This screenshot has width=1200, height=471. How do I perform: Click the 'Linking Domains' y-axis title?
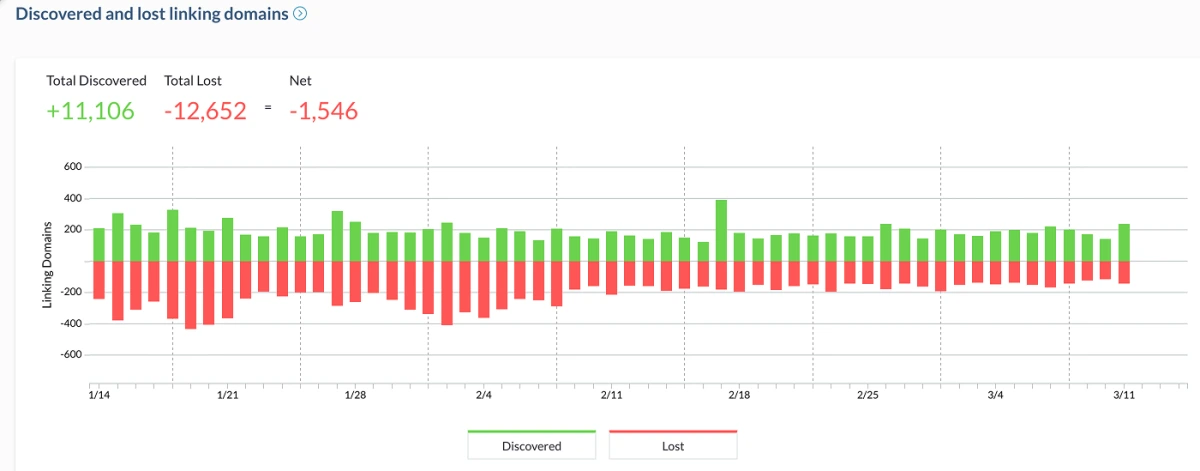[48, 261]
